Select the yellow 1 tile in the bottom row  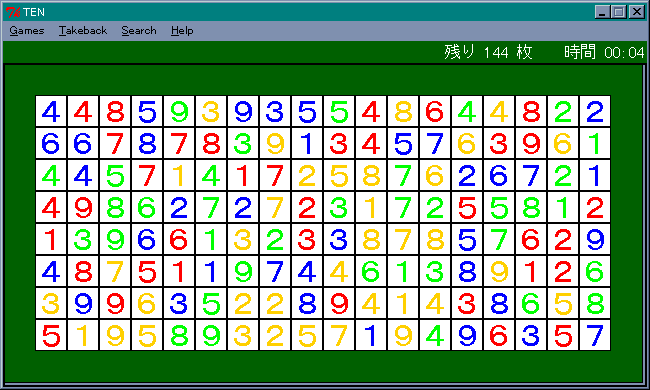point(83,335)
